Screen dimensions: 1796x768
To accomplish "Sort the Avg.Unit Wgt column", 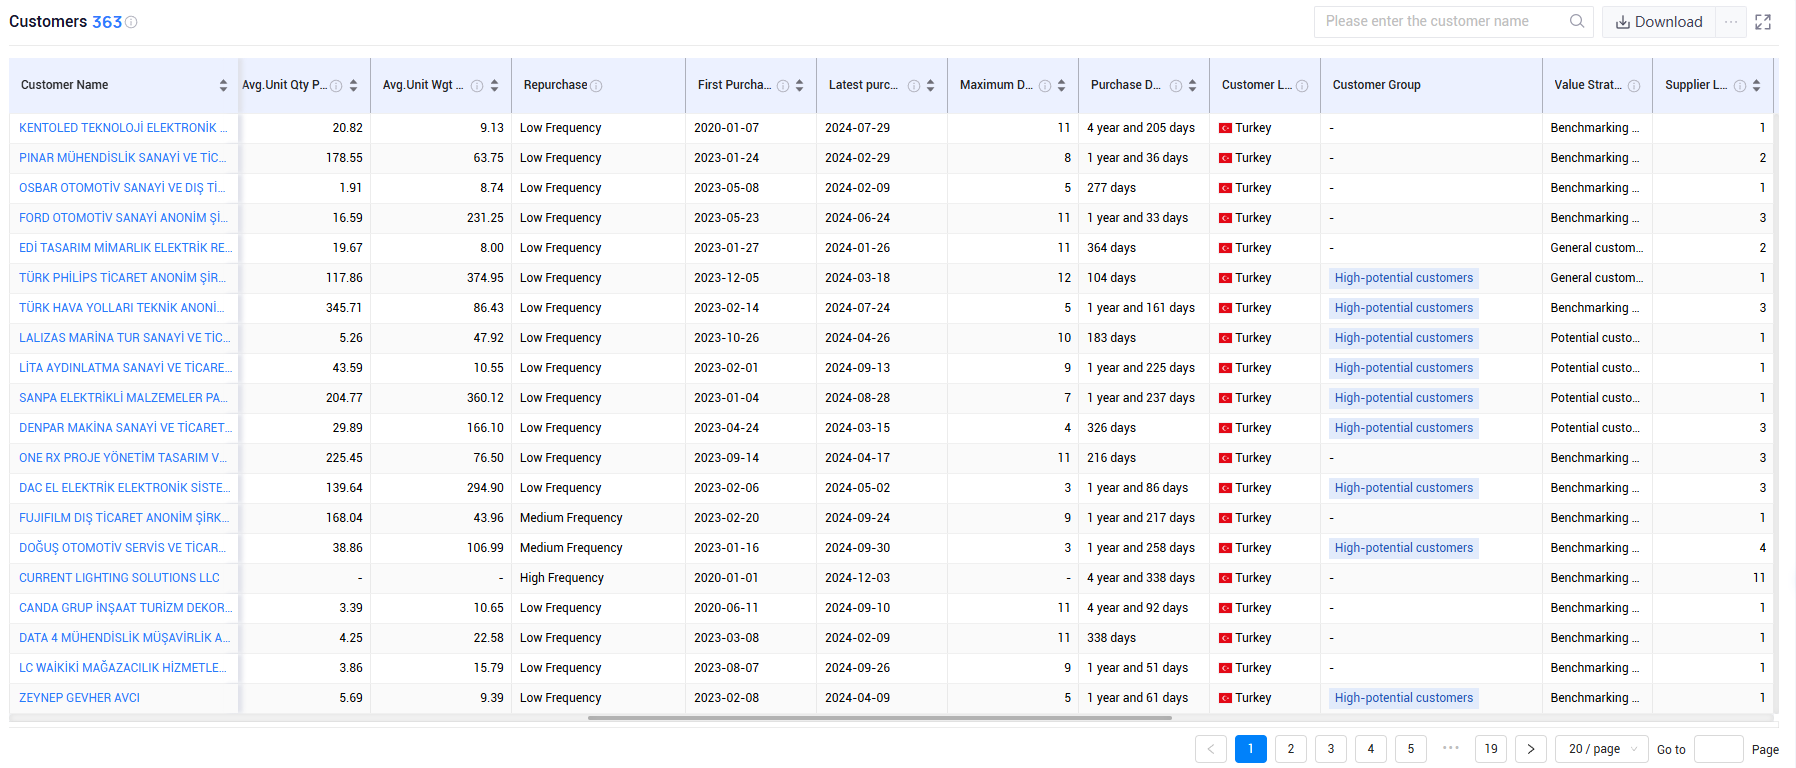I will click(x=494, y=86).
